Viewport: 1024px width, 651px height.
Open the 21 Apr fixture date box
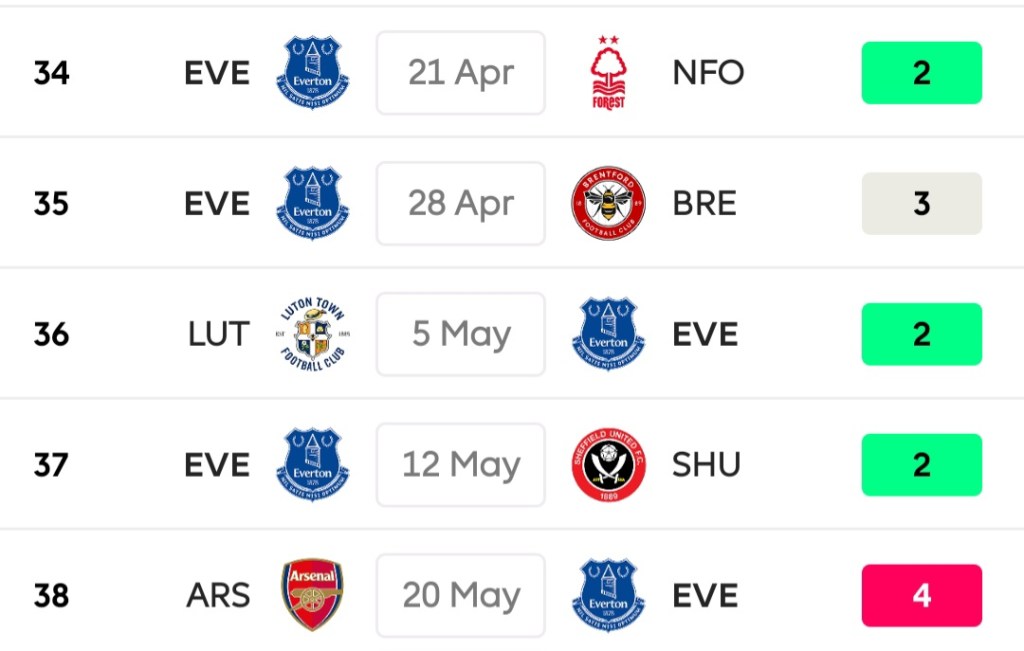[x=461, y=73]
